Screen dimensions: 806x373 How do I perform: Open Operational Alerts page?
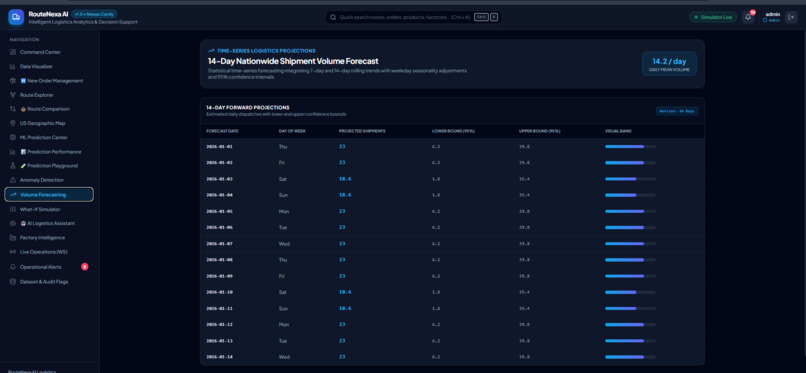49,267
